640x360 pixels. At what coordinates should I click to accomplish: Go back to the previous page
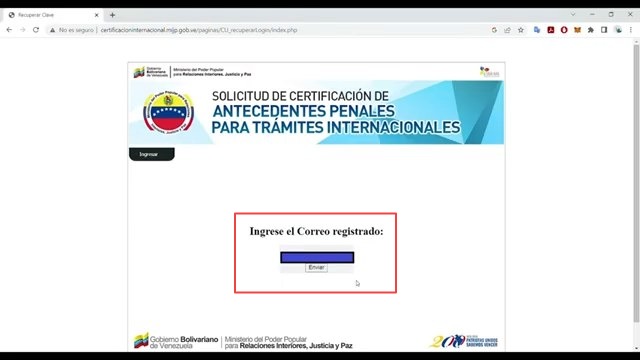point(9,30)
